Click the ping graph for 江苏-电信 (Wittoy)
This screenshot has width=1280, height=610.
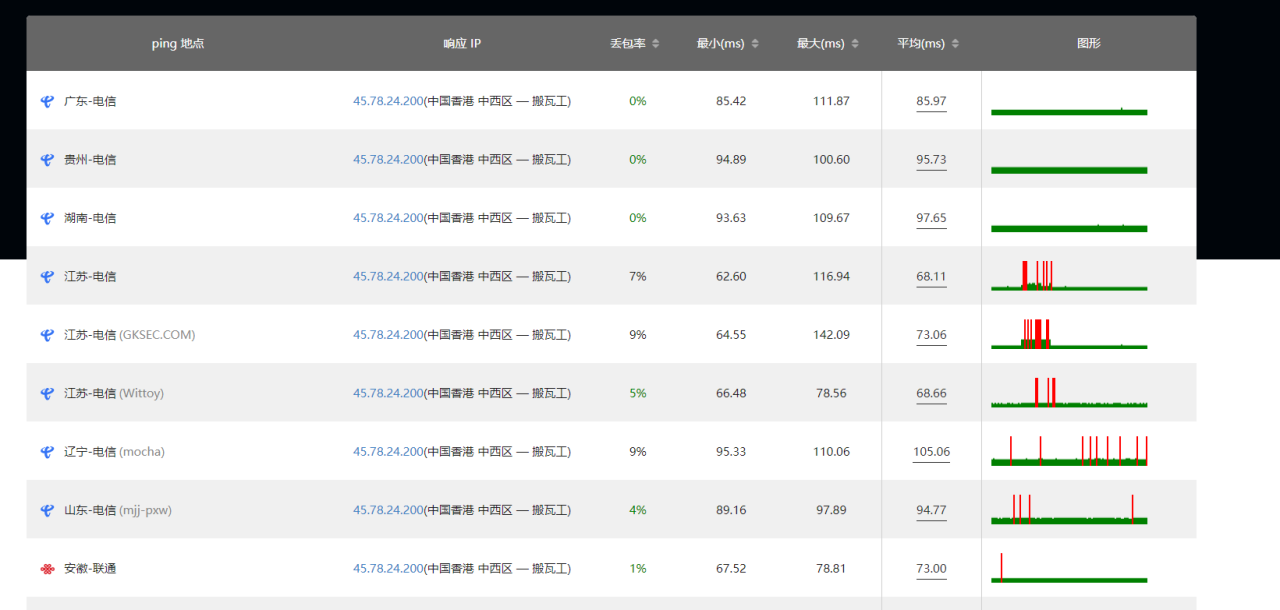pyautogui.click(x=1069, y=393)
